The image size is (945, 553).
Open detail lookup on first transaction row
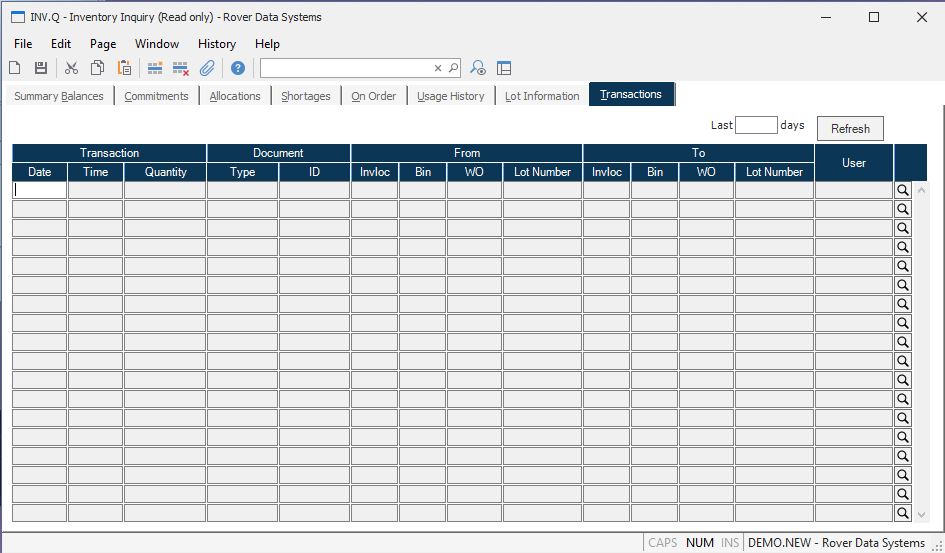coord(902,190)
